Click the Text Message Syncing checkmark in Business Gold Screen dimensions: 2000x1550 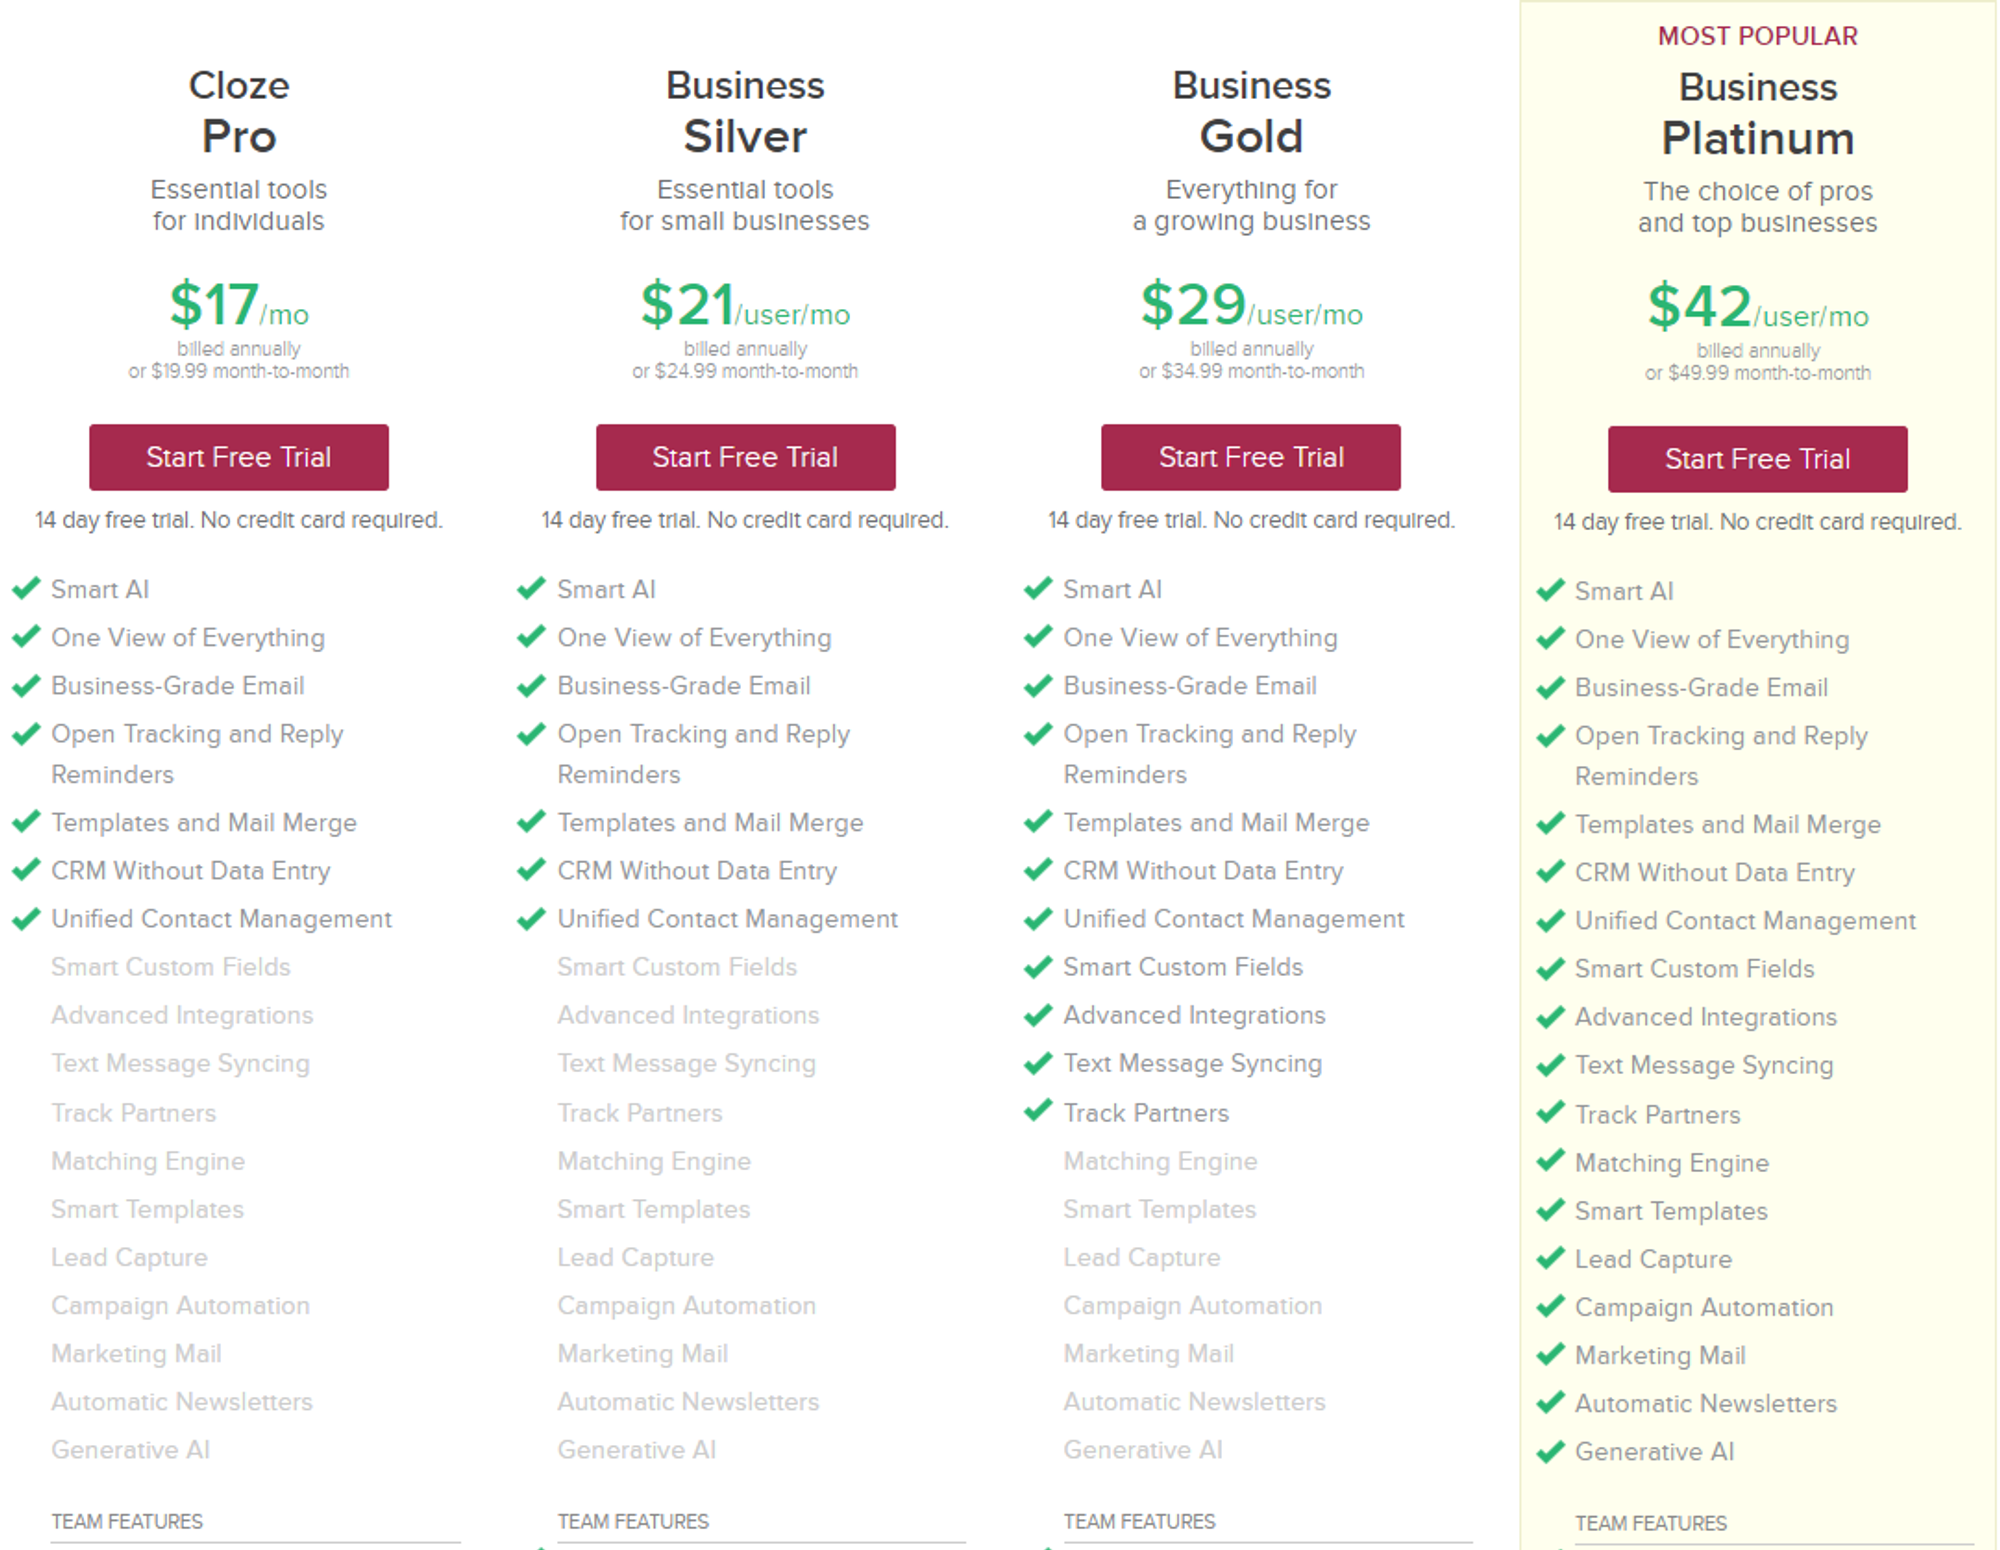[x=1038, y=1063]
